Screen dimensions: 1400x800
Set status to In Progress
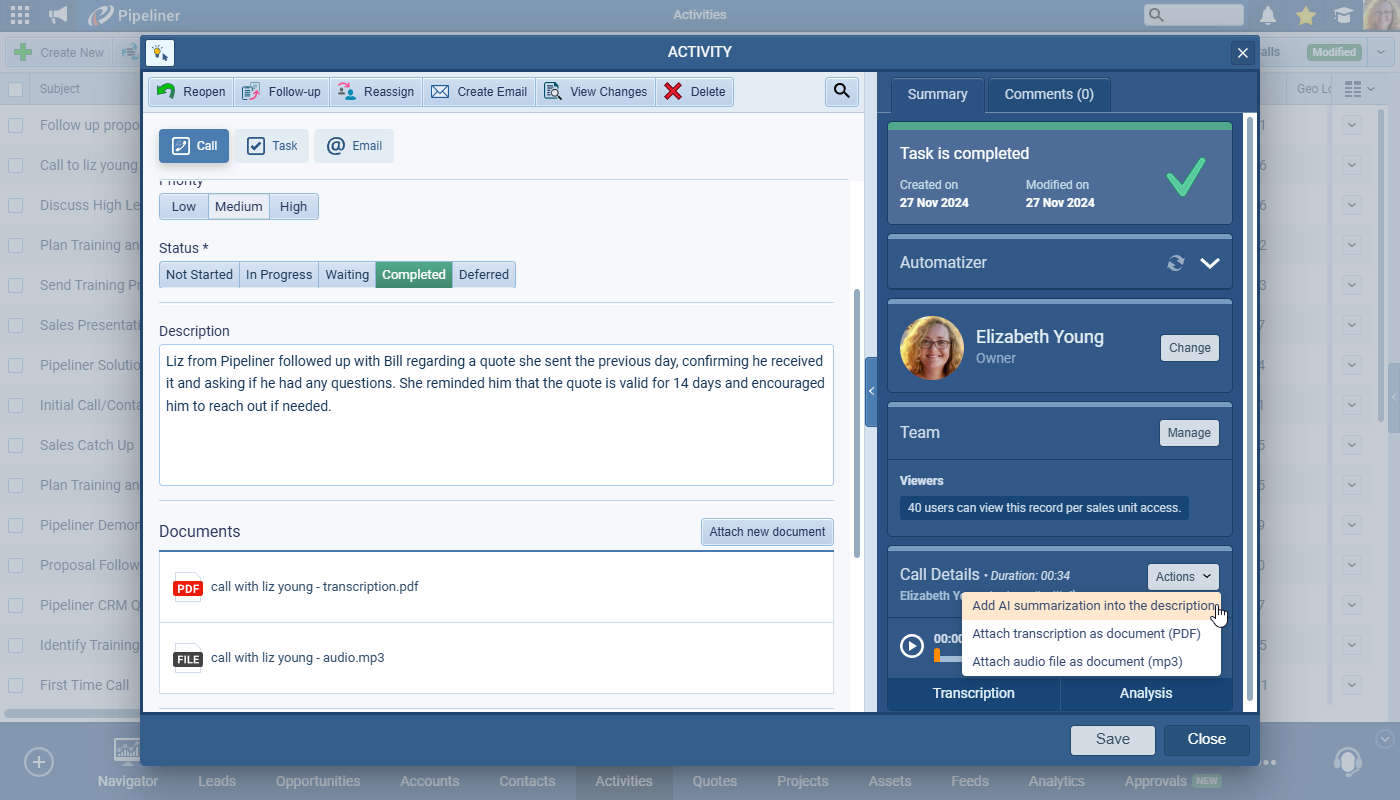(x=279, y=275)
